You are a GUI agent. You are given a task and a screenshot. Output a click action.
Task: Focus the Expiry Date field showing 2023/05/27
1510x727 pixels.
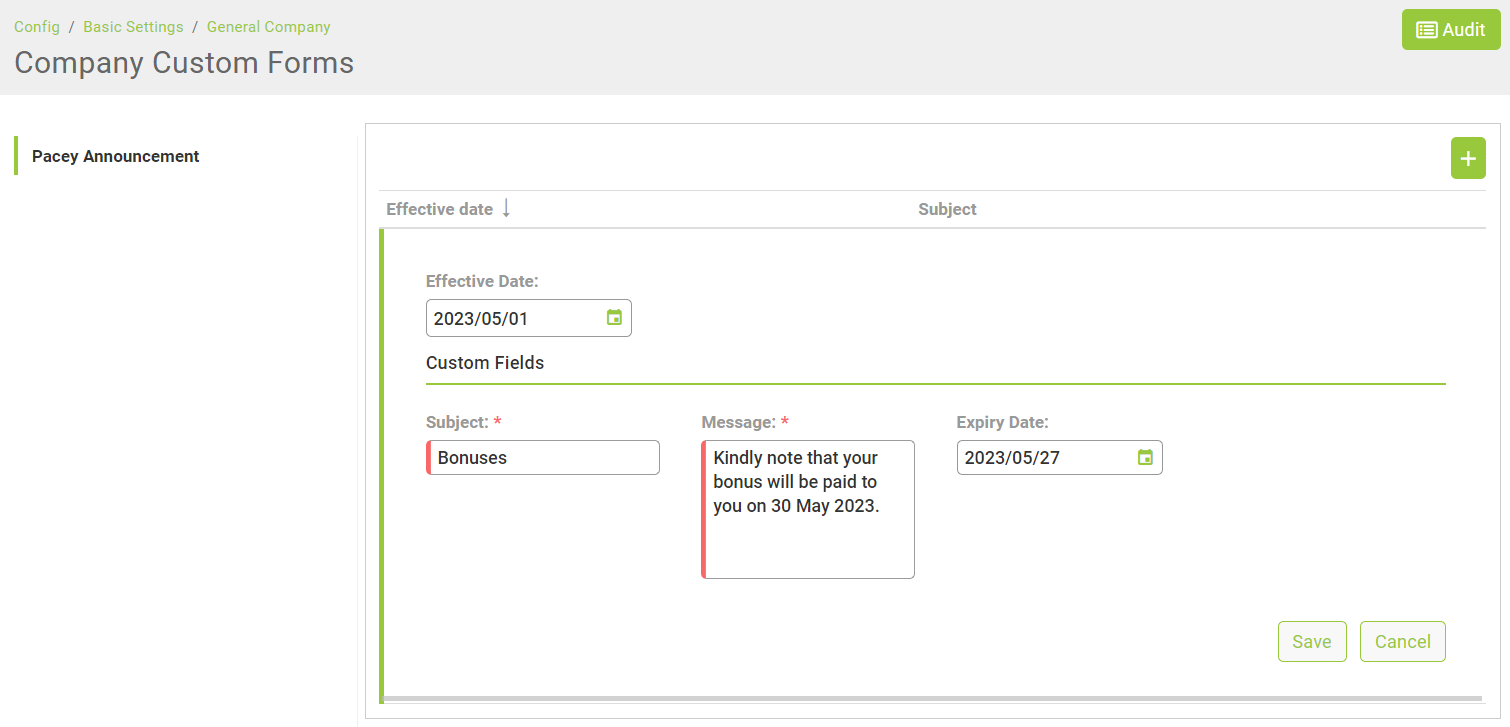pyautogui.click(x=1045, y=458)
